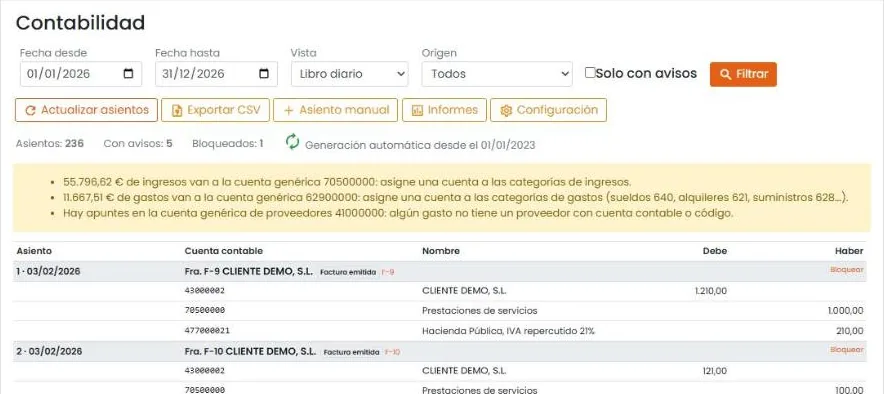Click the Generación automática desde el 01/01/2023 text
This screenshot has height=394, width=884.
coord(420,145)
